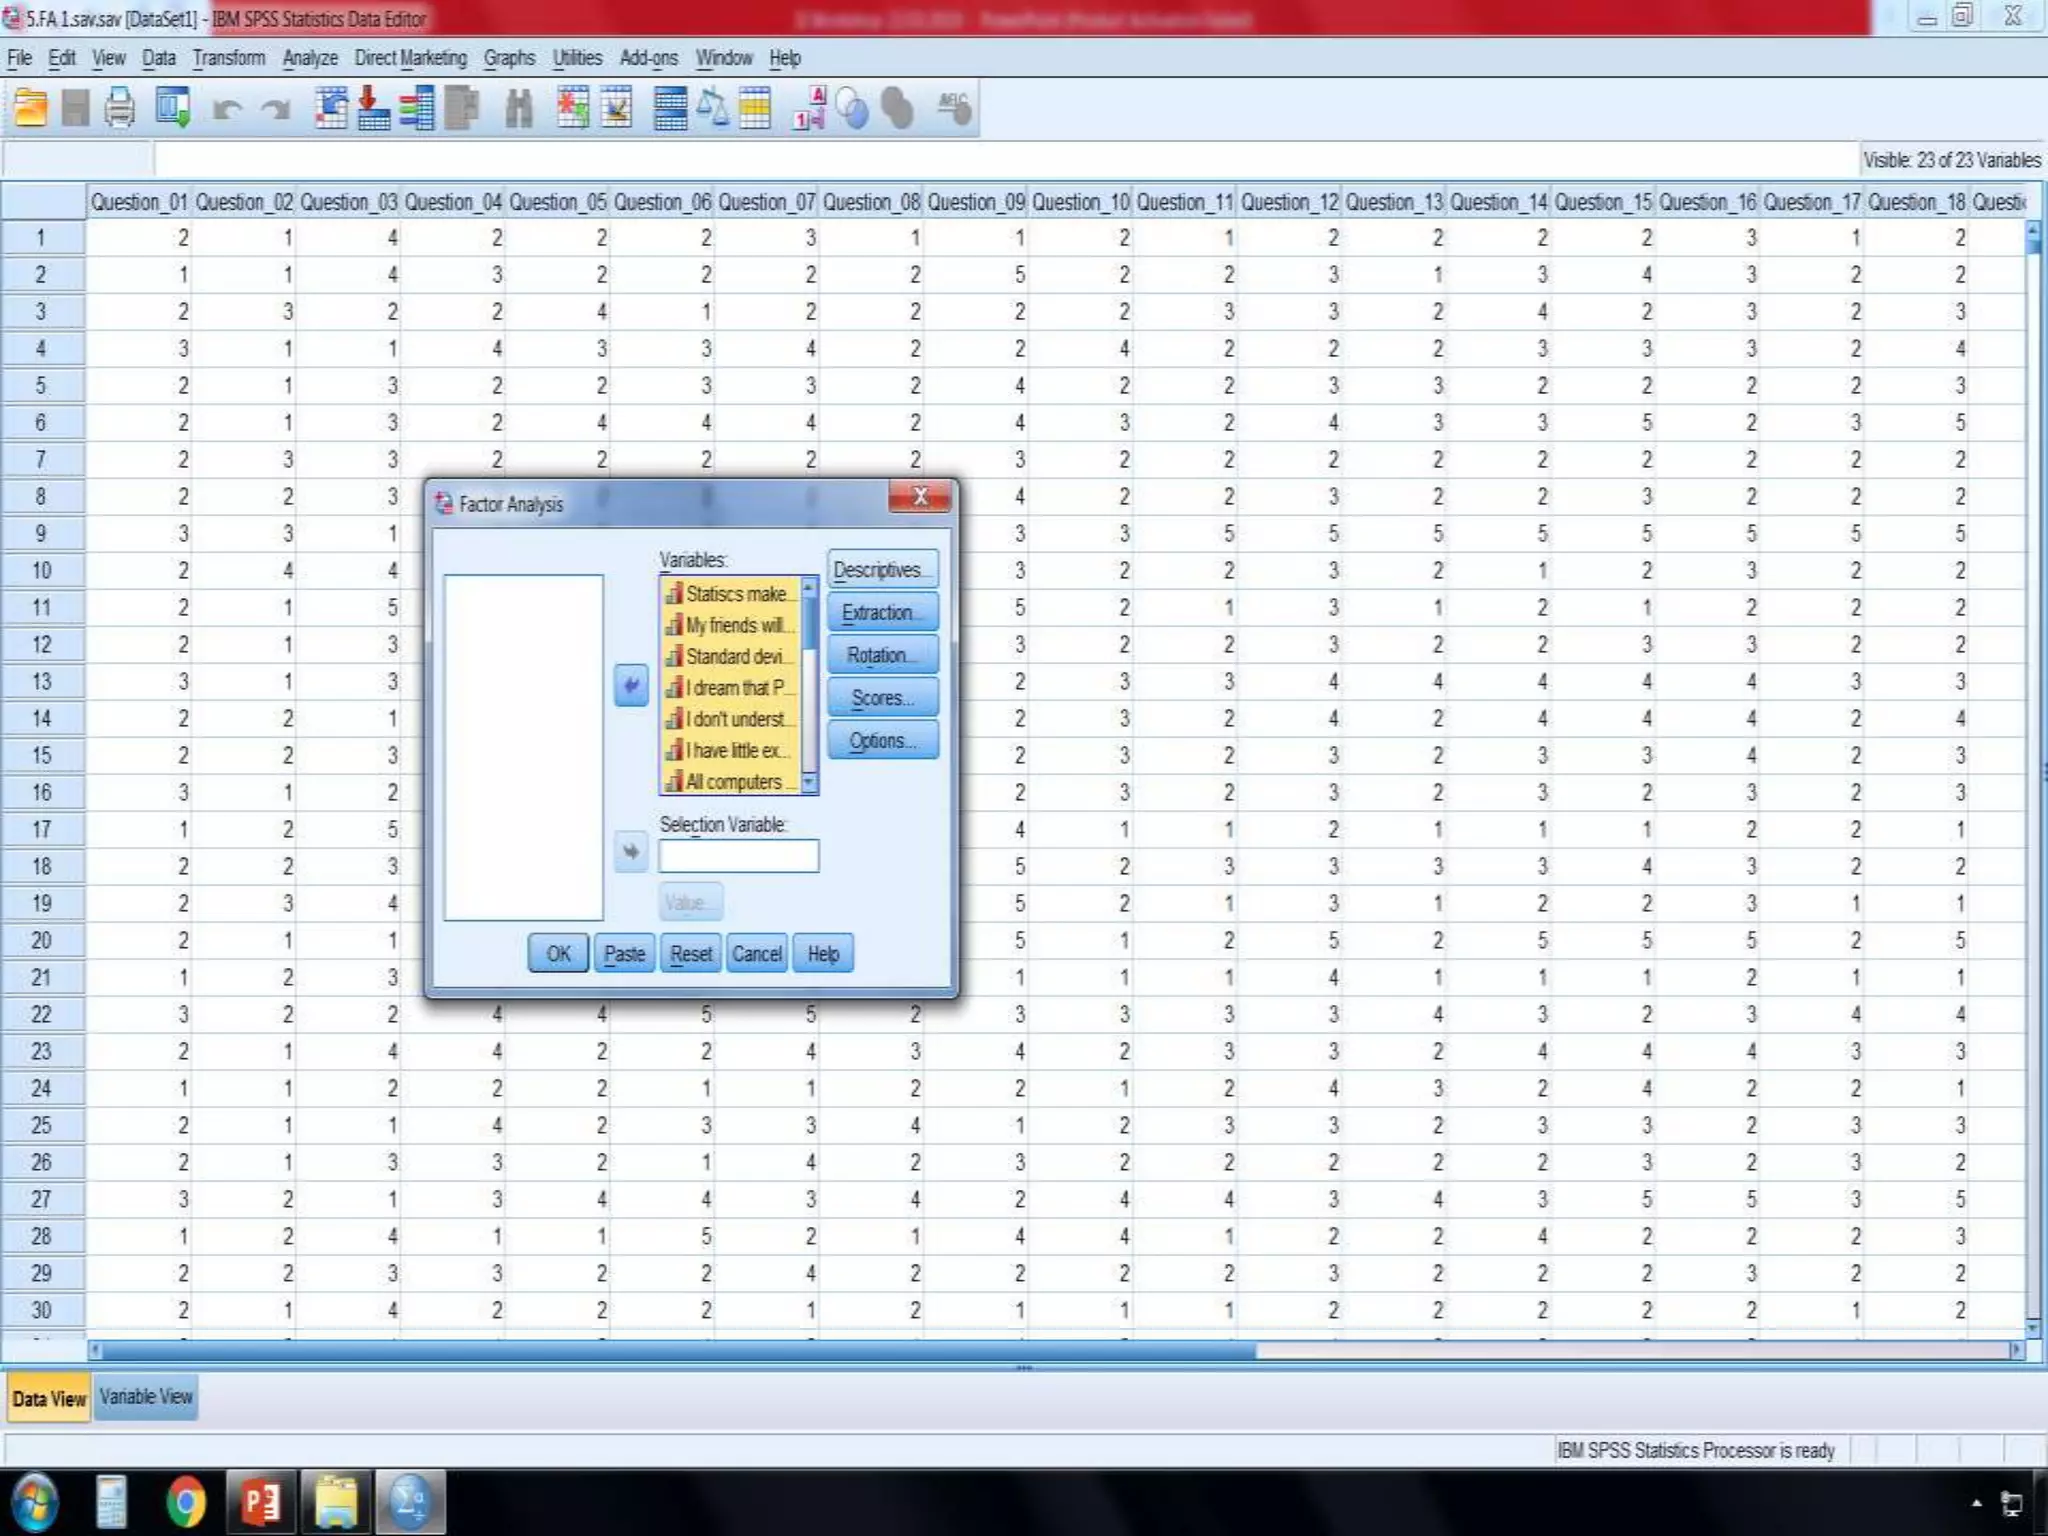Screen dimensions: 2048x1536
Task: Open PowerPoint from the taskbar
Action: (x=260, y=1501)
